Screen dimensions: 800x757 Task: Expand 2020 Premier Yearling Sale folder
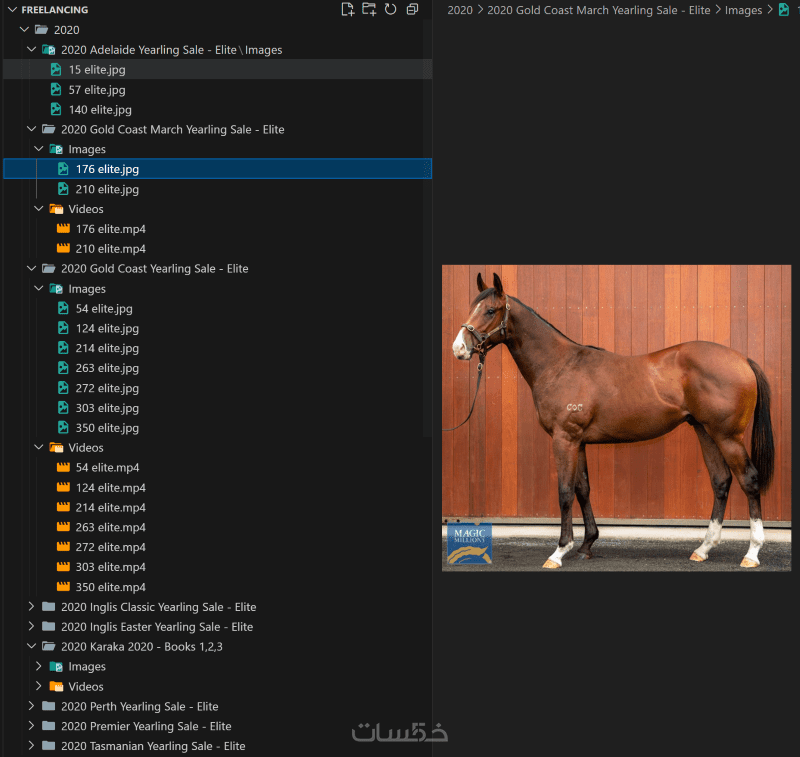pos(31,726)
